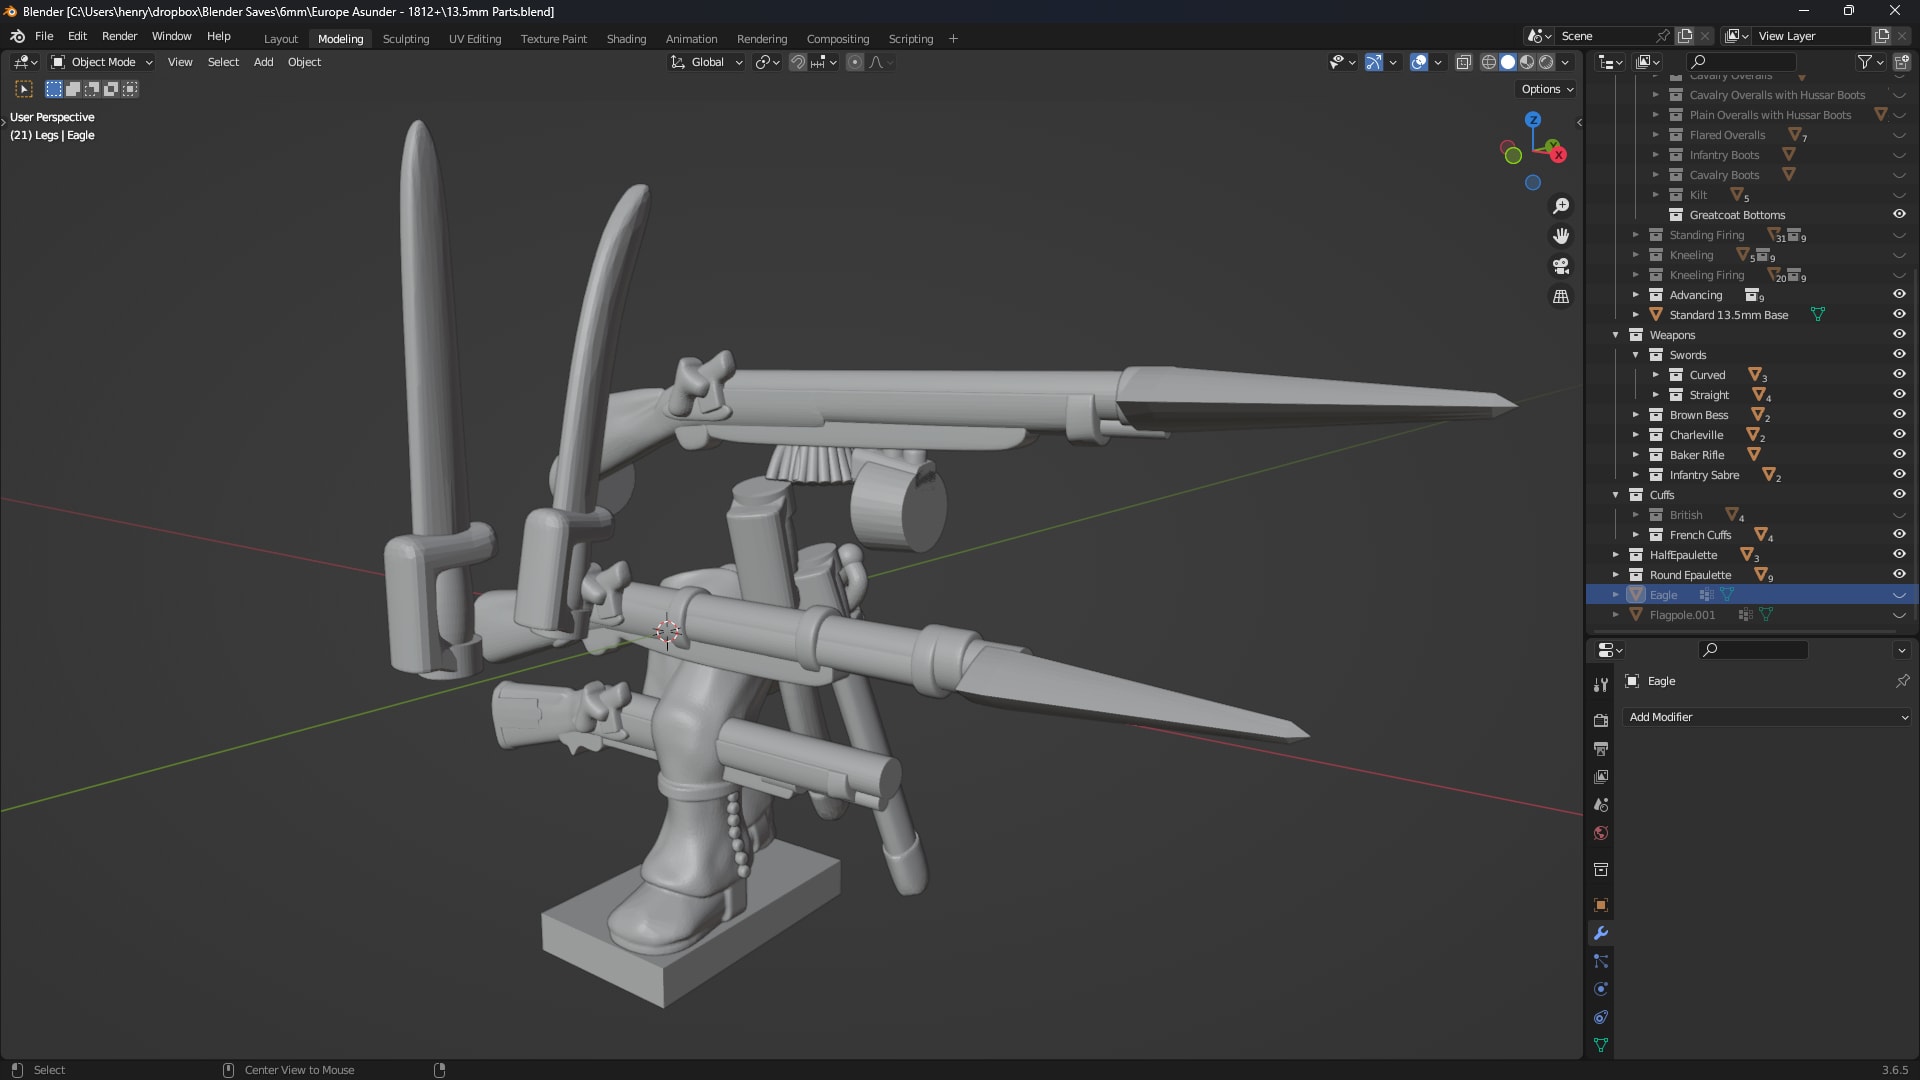Switch to the Sculpting workspace tab
This screenshot has width=1920, height=1080.
click(405, 39)
